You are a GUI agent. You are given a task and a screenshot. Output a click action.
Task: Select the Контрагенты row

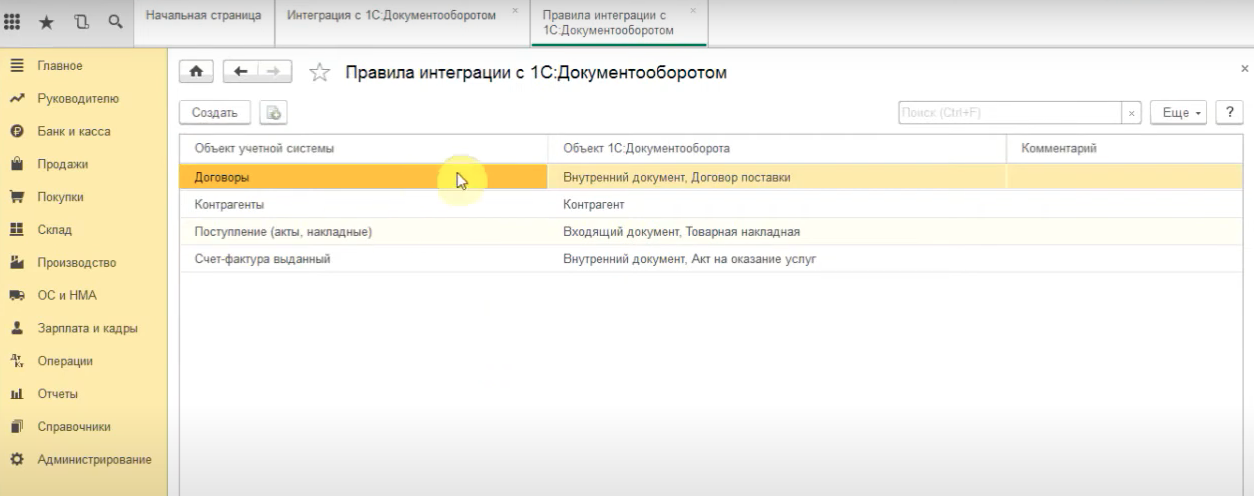click(711, 204)
